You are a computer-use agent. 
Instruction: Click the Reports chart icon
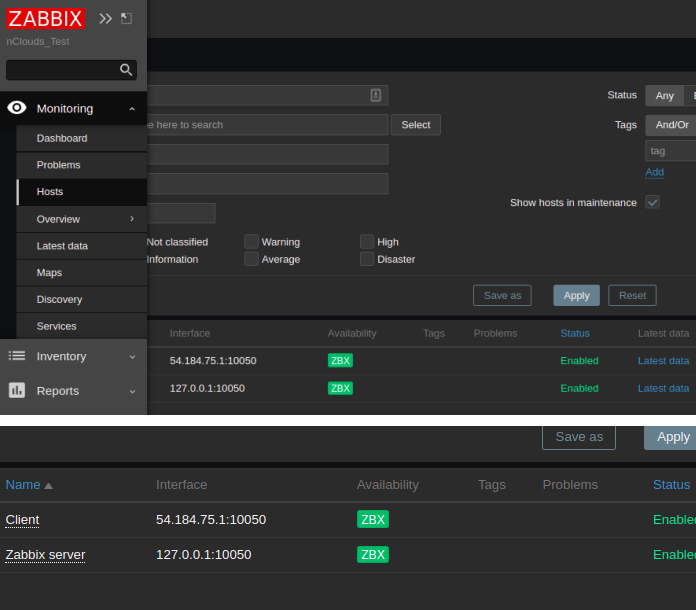coord(17,390)
